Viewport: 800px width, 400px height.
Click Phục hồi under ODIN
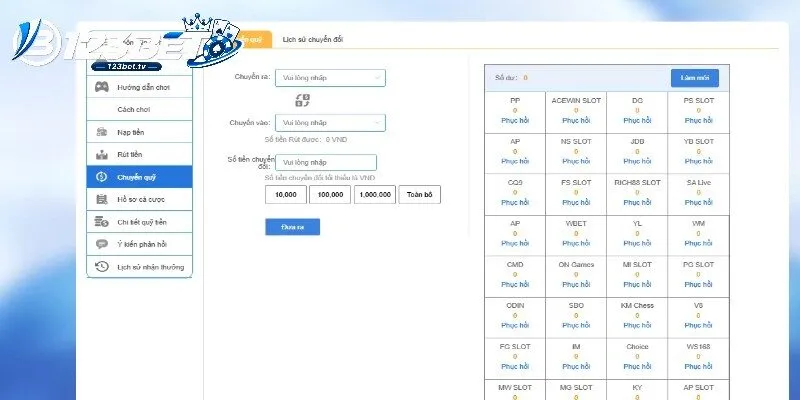point(515,325)
